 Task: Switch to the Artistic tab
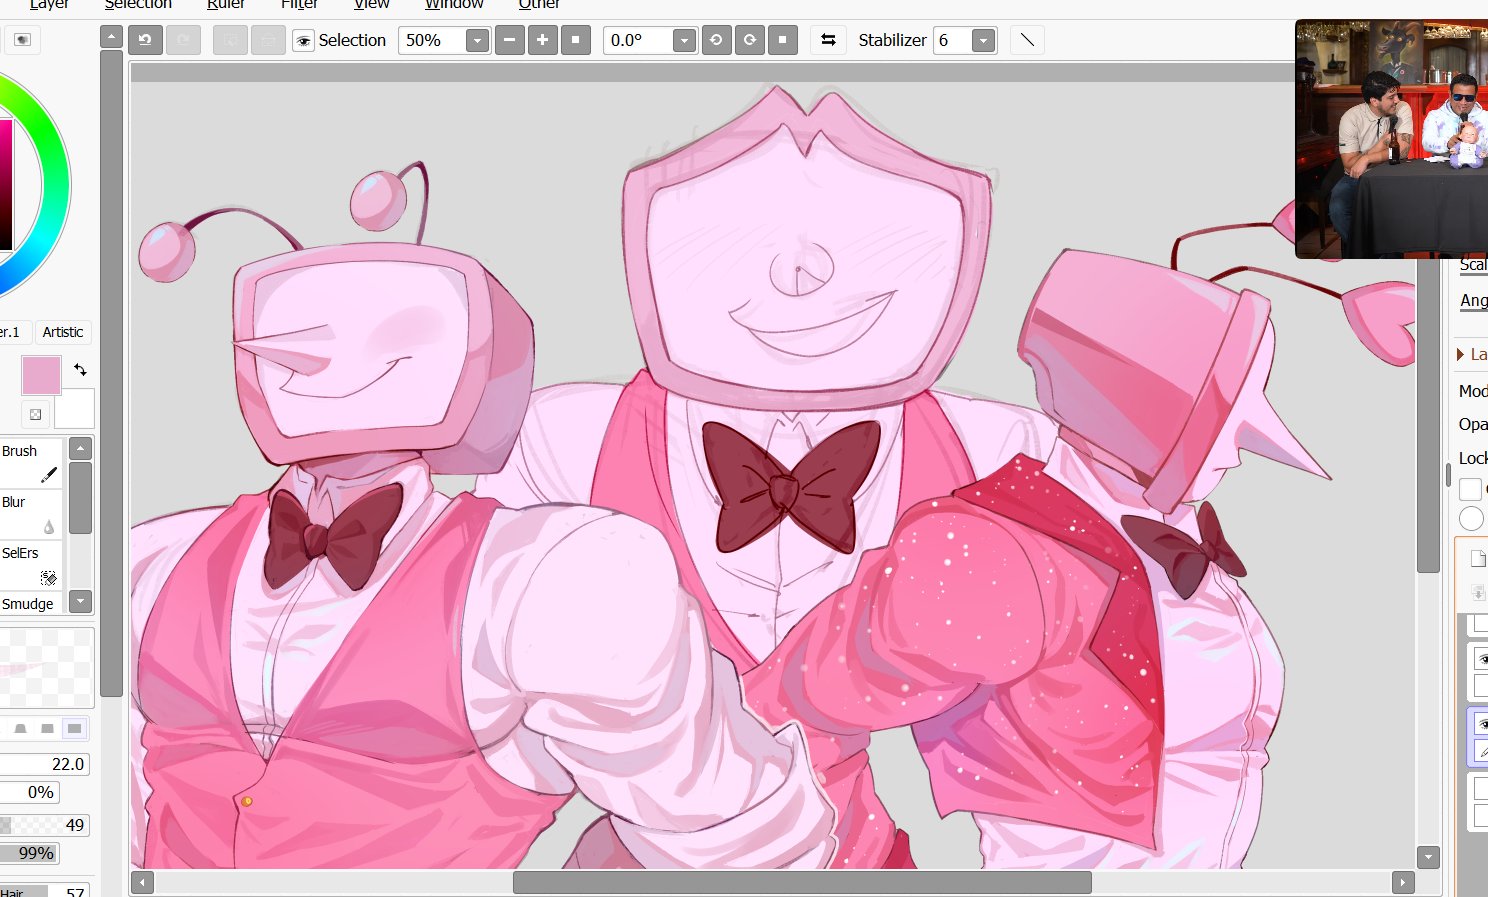point(63,332)
